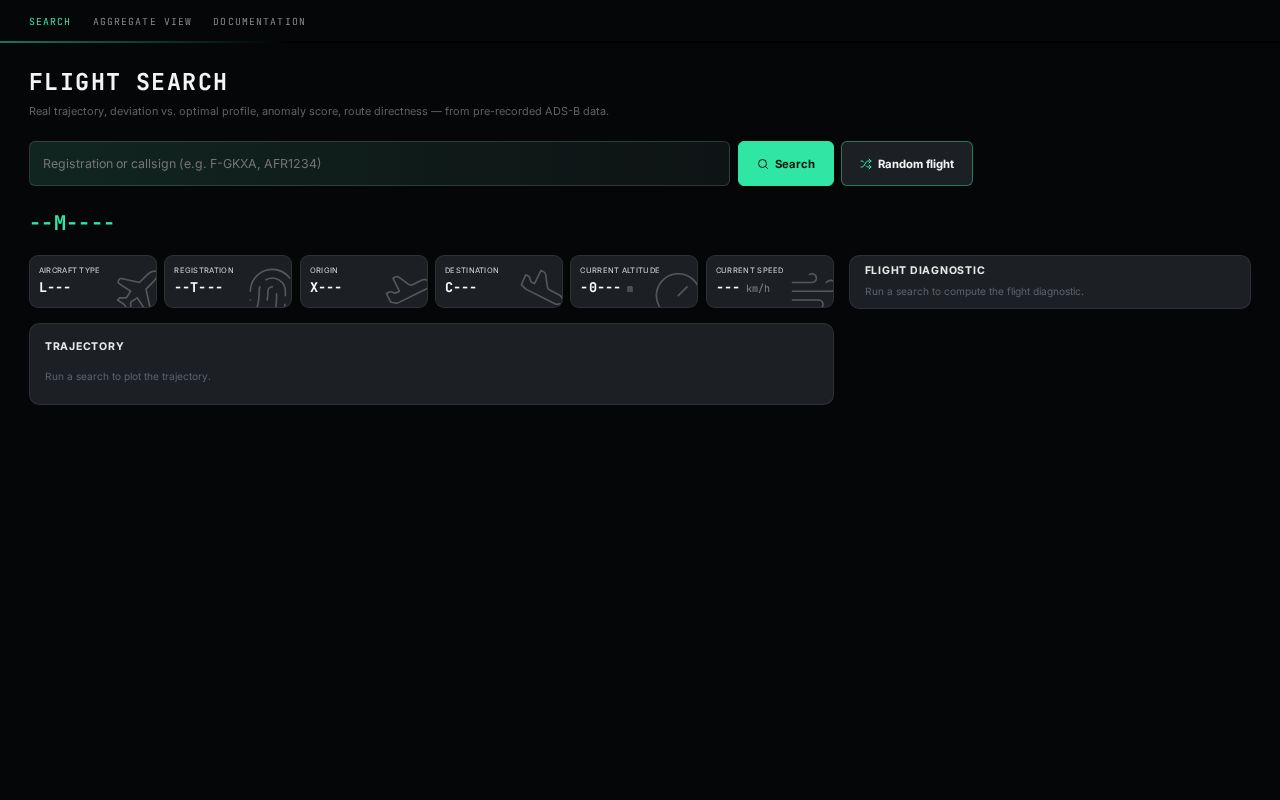Click the gauge icon in Current Altitude card

tap(677, 291)
